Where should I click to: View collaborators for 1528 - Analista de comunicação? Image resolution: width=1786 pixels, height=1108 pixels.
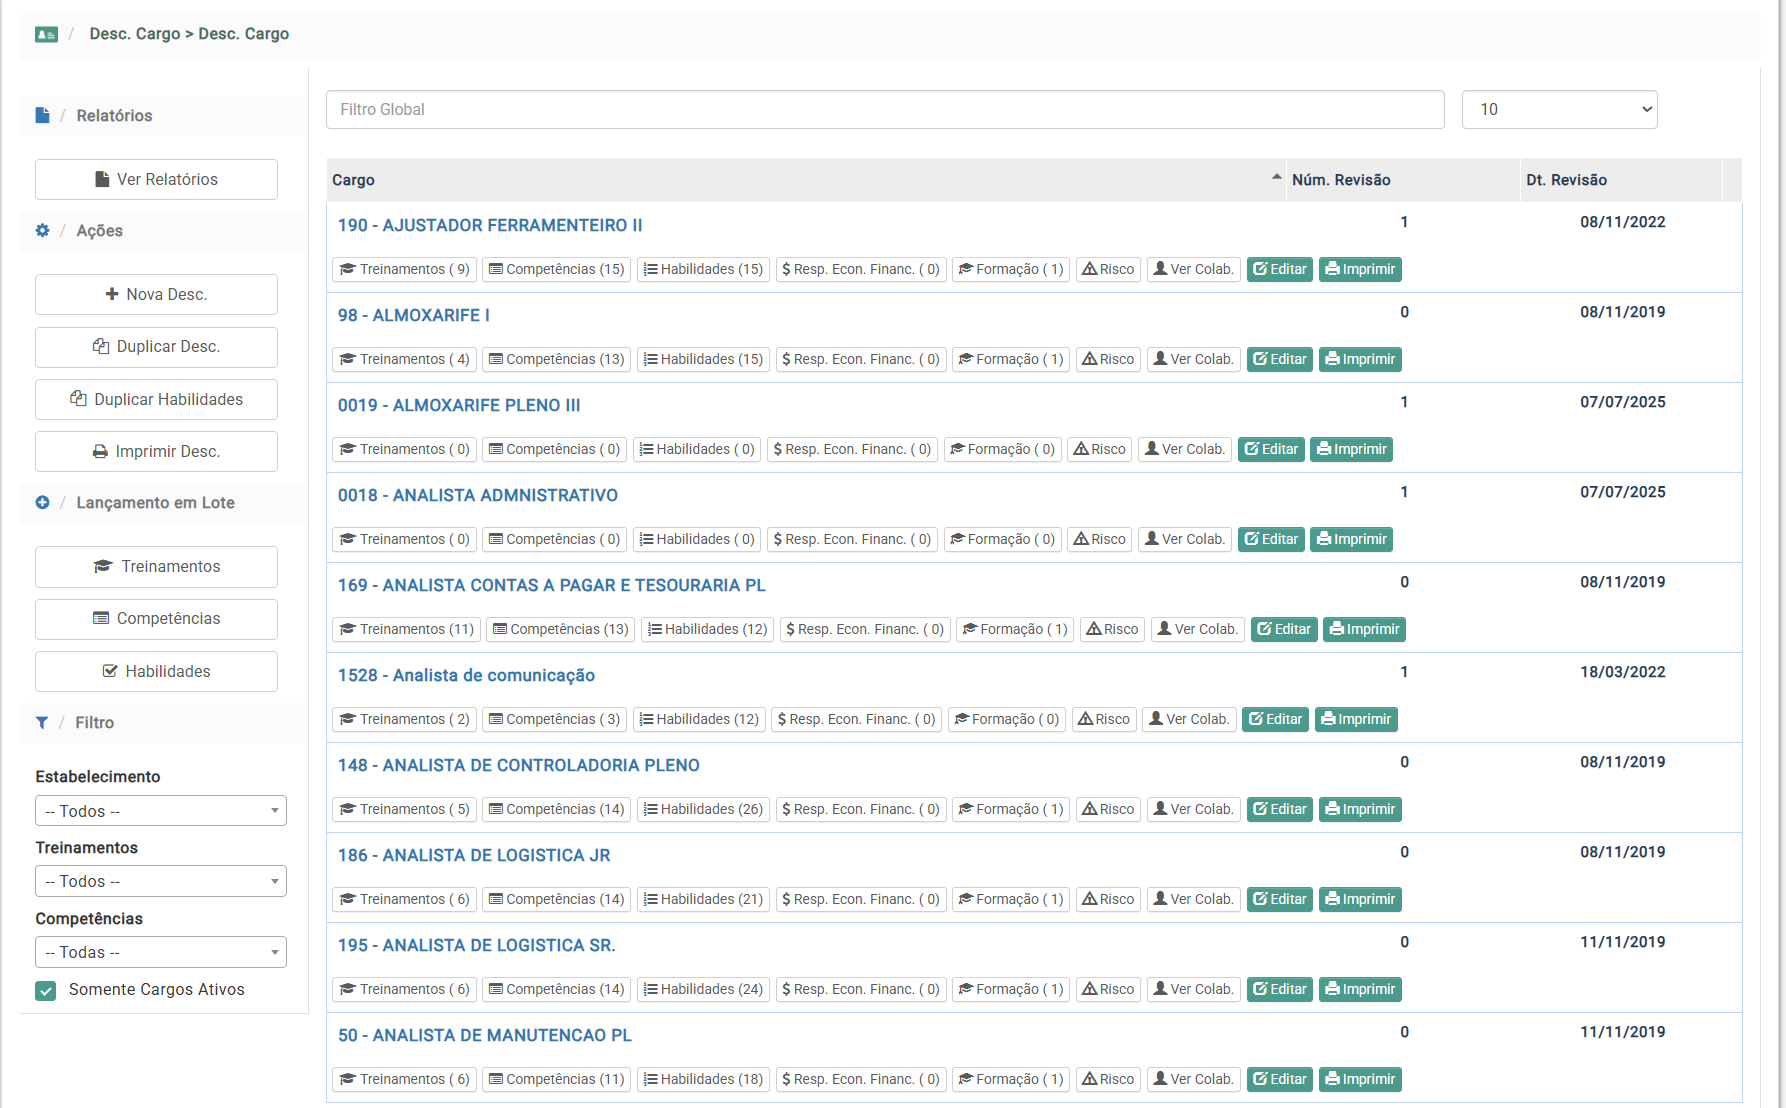pos(1188,720)
